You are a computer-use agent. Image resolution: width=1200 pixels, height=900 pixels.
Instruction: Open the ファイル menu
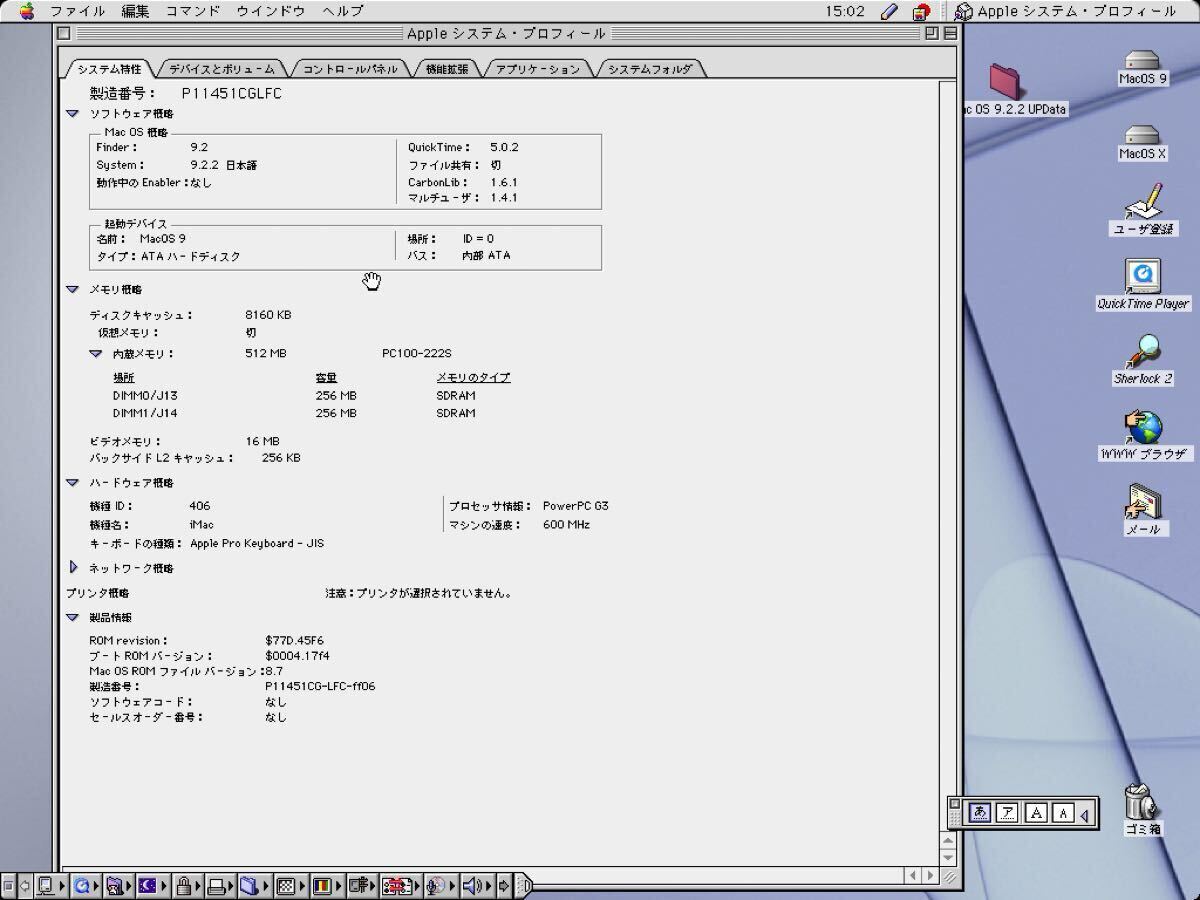[x=78, y=11]
